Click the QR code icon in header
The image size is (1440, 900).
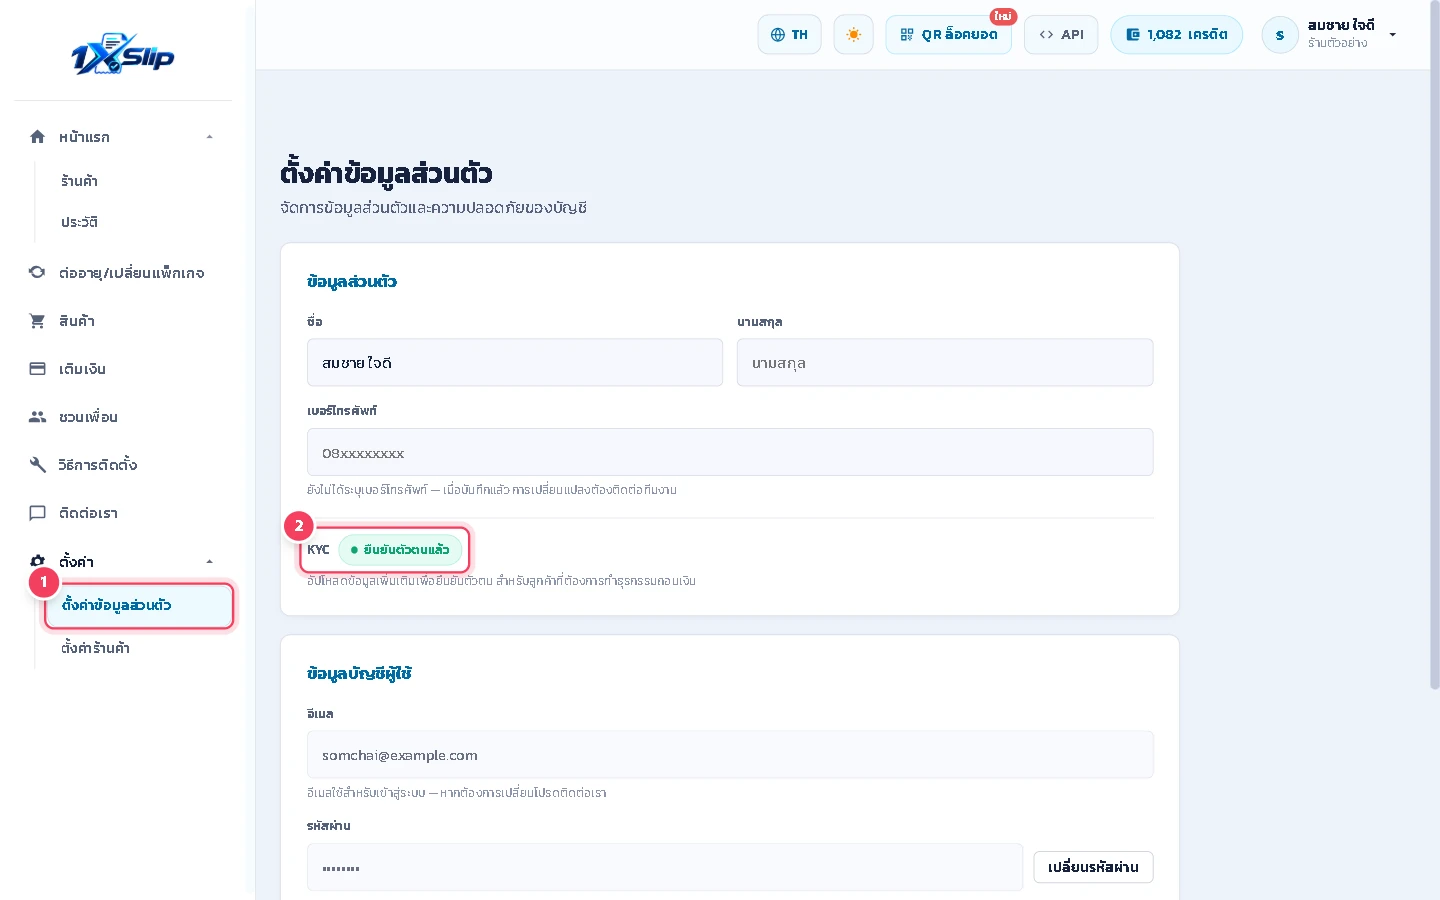(x=907, y=35)
